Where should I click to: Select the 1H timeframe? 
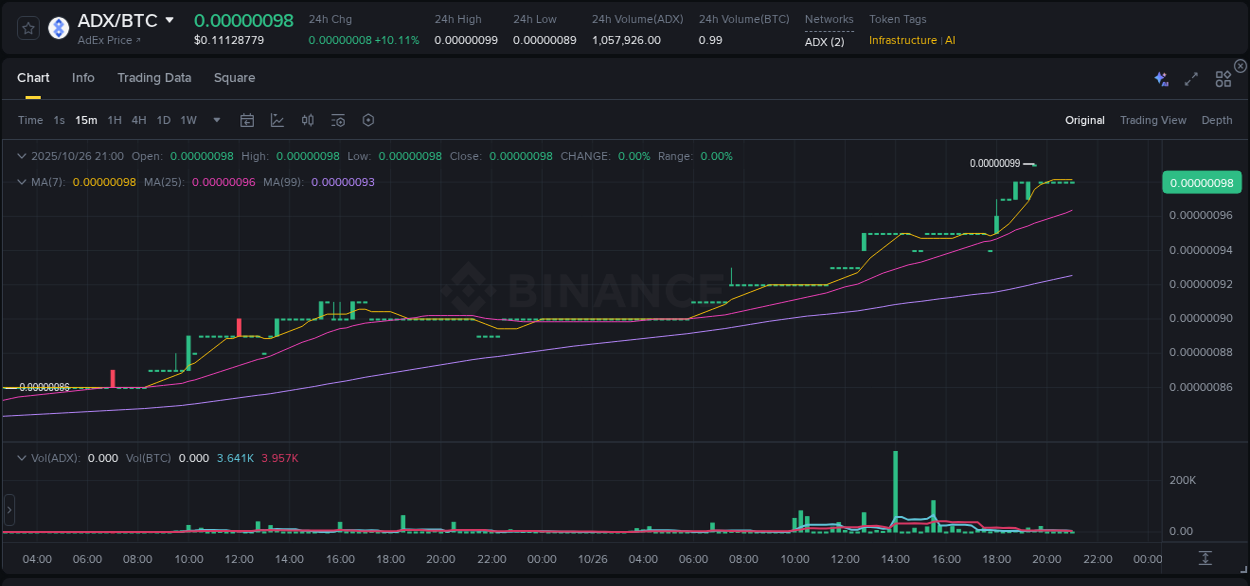[113, 120]
